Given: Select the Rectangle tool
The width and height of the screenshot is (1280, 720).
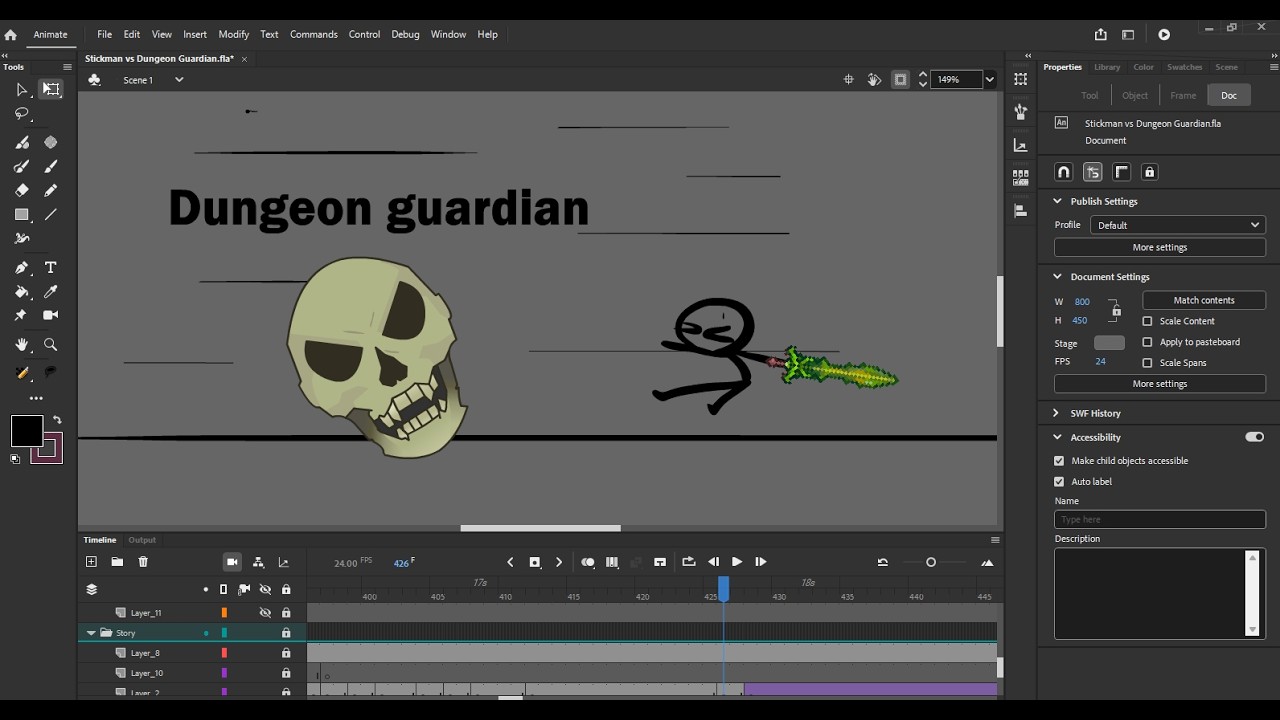Looking at the screenshot, I should point(22,215).
